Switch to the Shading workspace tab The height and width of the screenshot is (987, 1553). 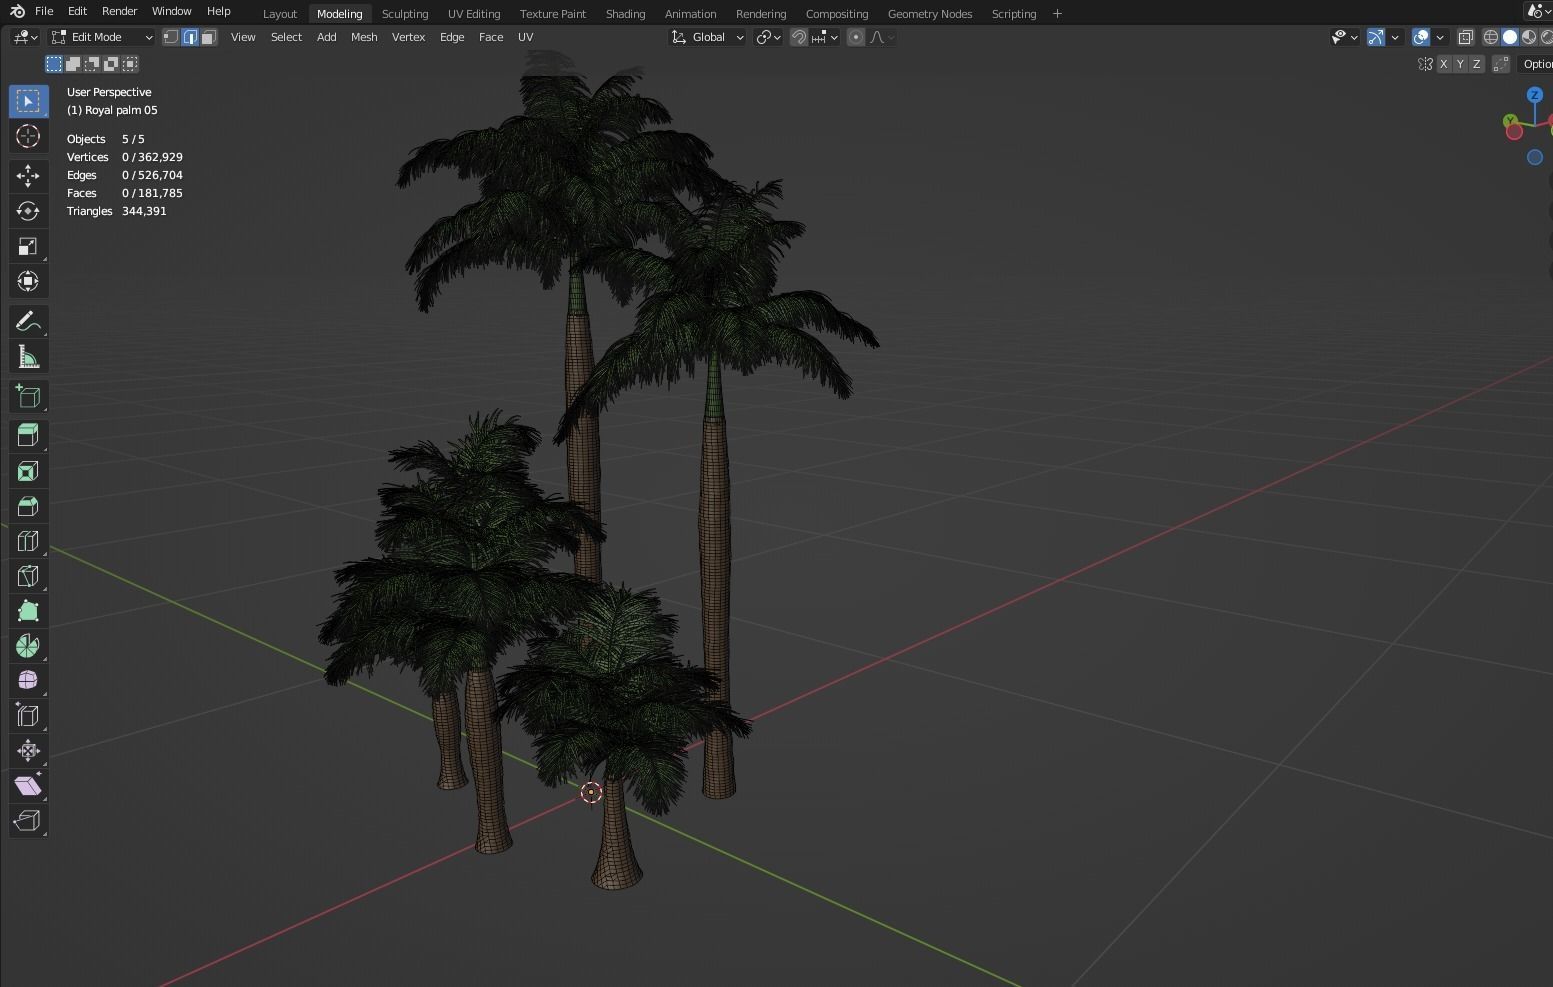[x=626, y=13]
